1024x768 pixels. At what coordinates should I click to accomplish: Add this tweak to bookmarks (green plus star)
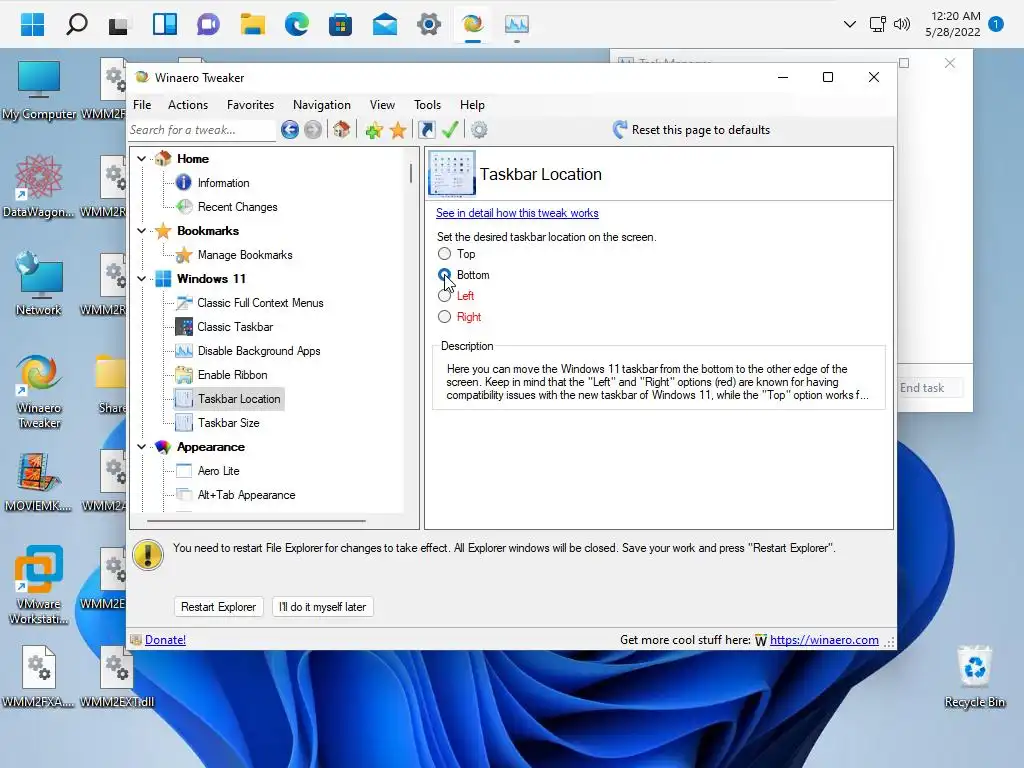374,130
